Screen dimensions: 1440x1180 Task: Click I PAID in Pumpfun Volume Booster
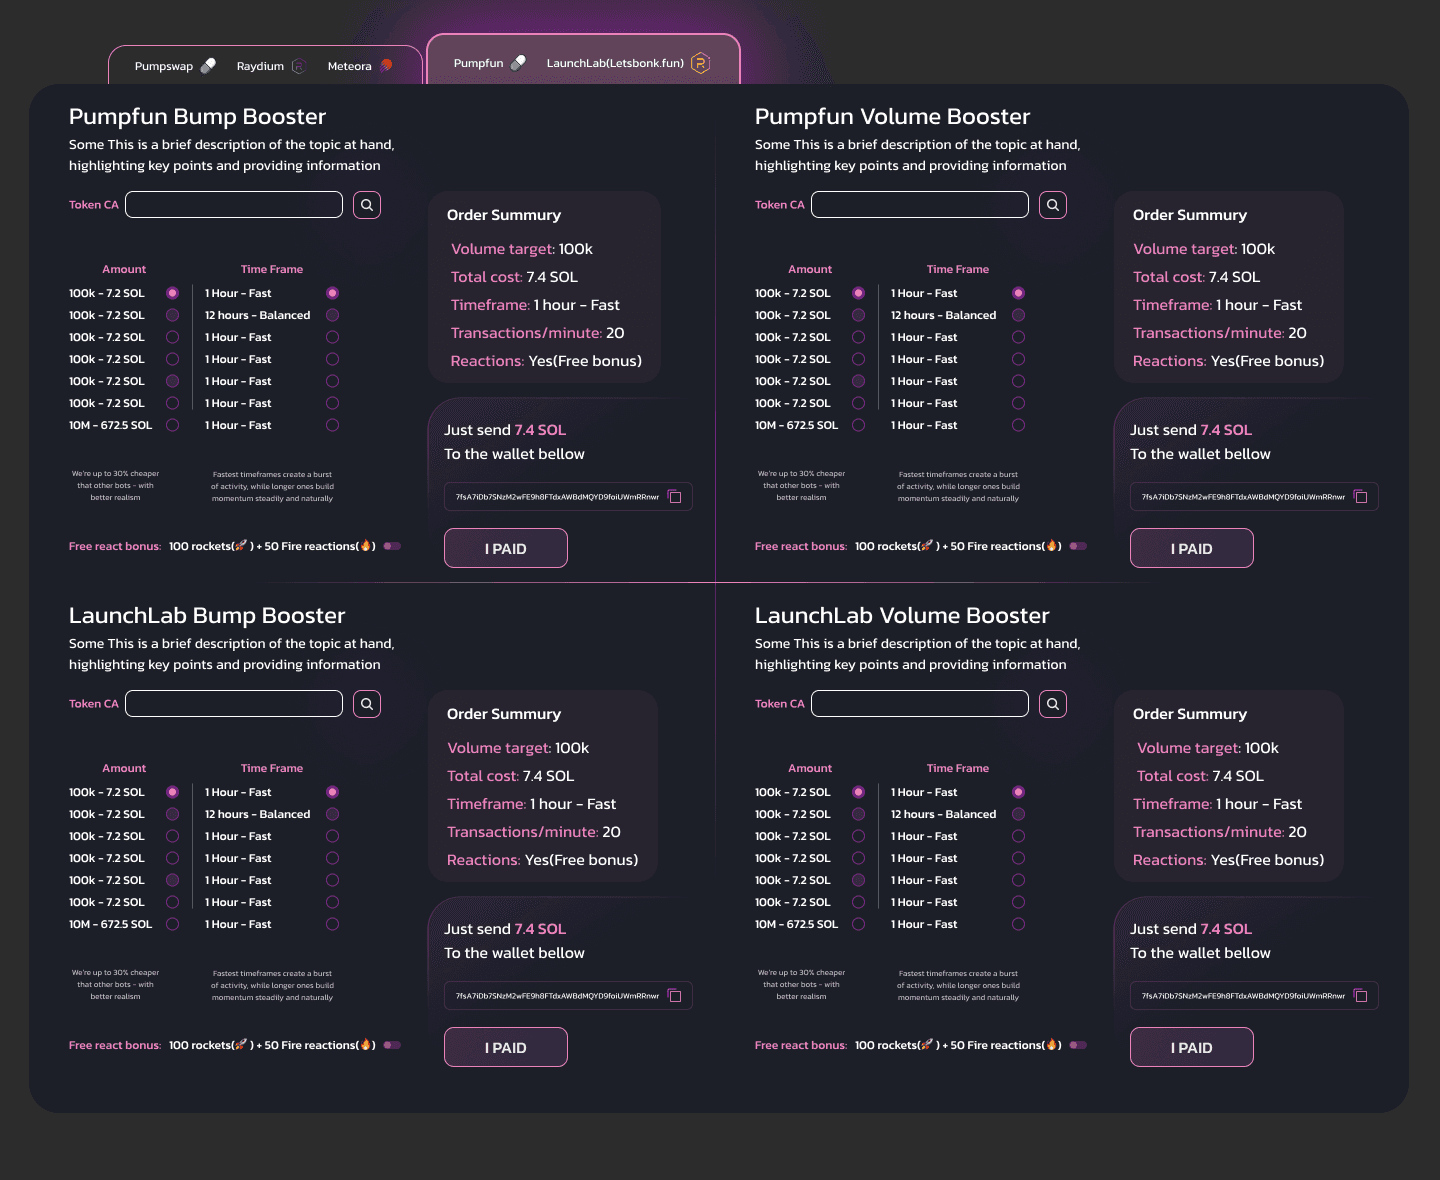1192,548
